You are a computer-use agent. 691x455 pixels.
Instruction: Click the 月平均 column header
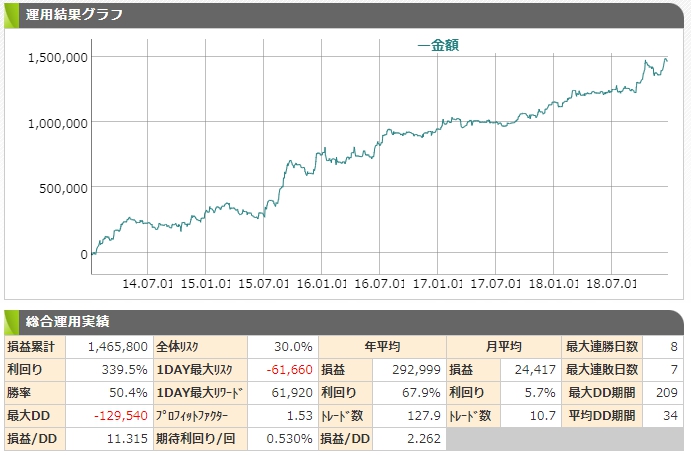(504, 347)
